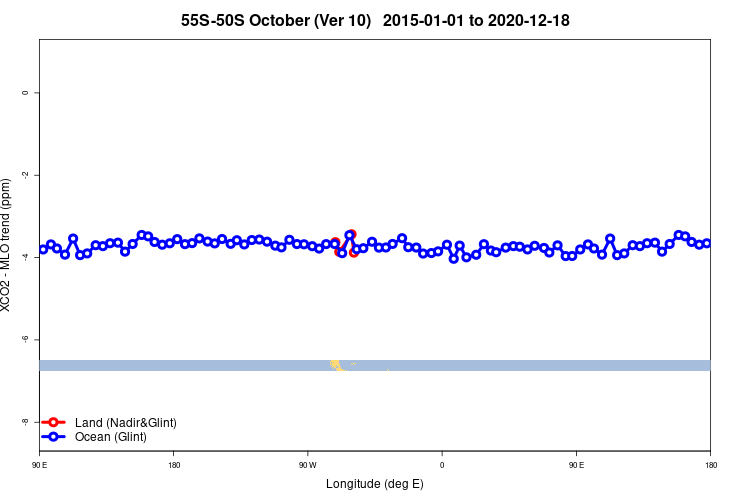Click the y-axis tick label -2

click(25, 175)
